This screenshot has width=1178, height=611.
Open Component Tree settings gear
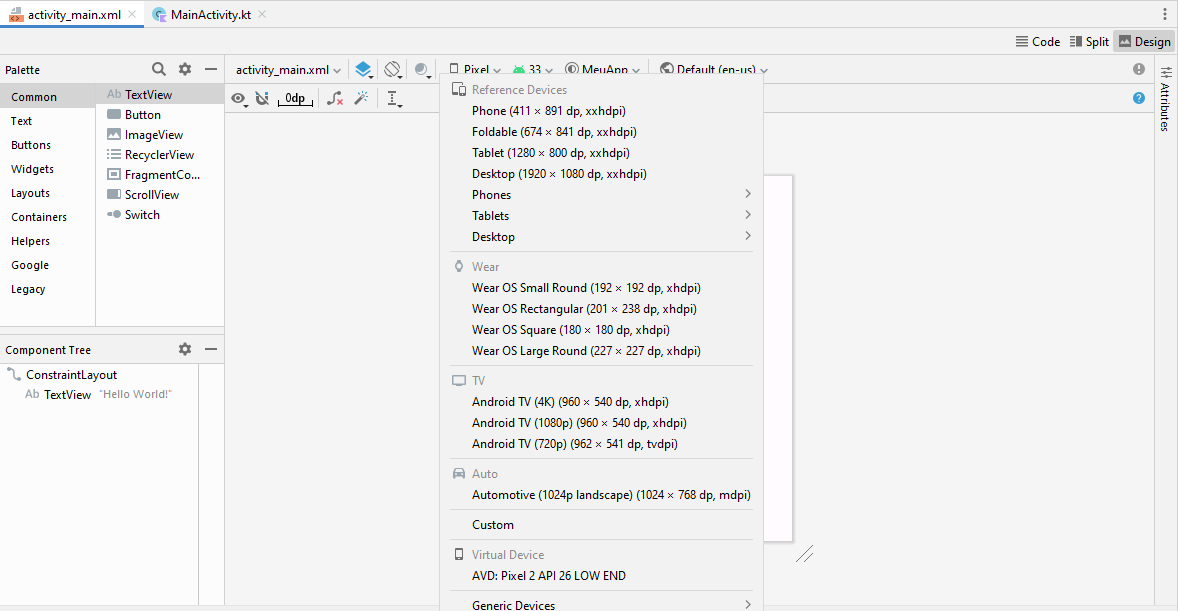(185, 349)
